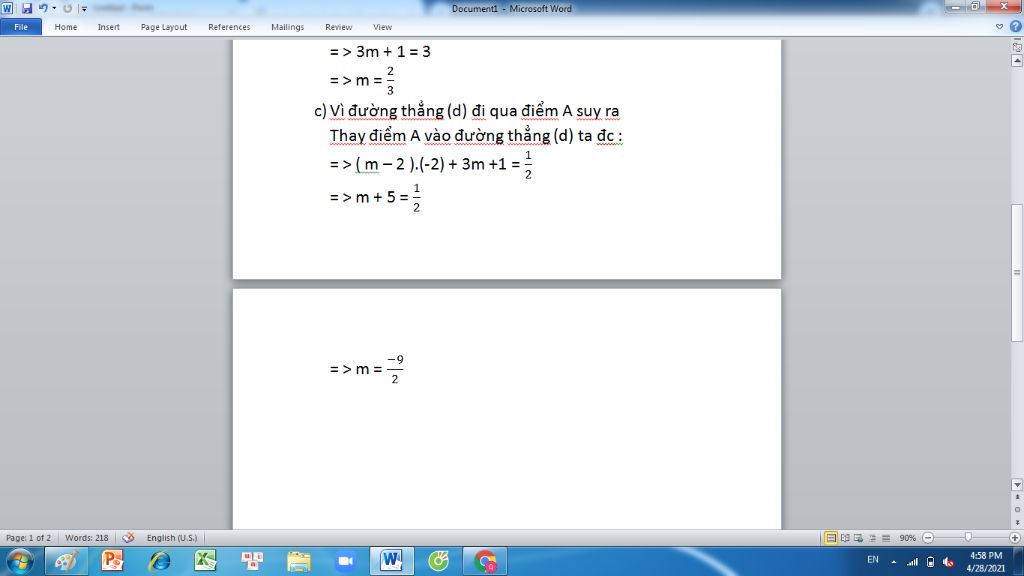This screenshot has height=576, width=1024.
Task: Click the Show Desktop strip
Action: click(x=1019, y=562)
